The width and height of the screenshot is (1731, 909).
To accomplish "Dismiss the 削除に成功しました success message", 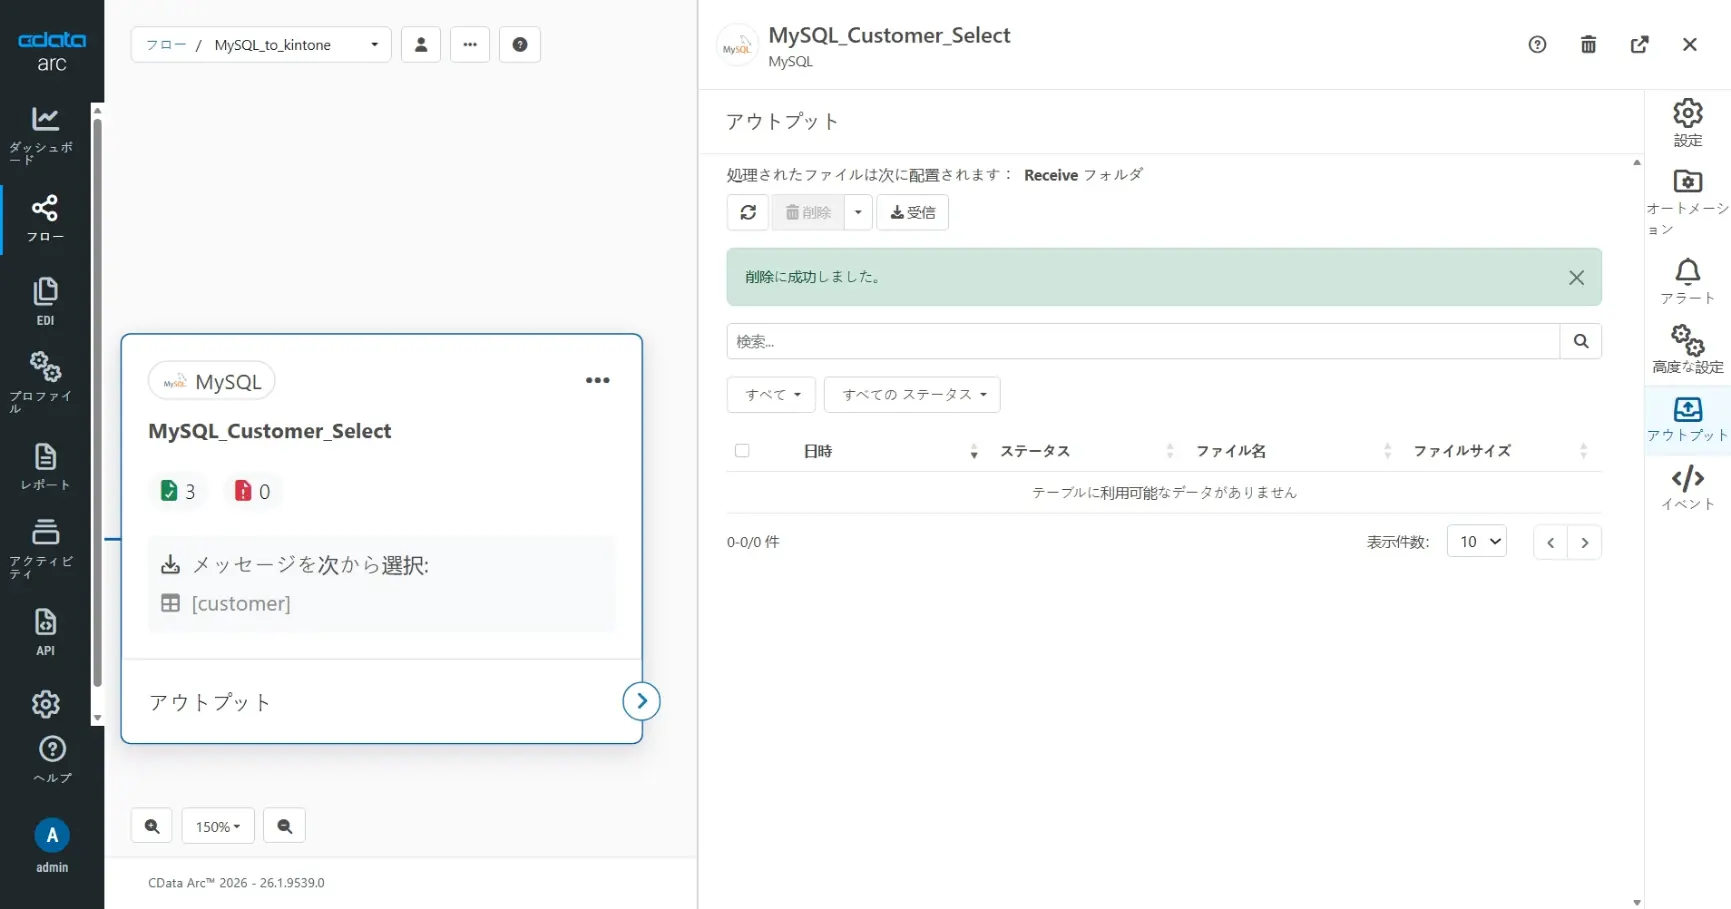I will coord(1577,277).
